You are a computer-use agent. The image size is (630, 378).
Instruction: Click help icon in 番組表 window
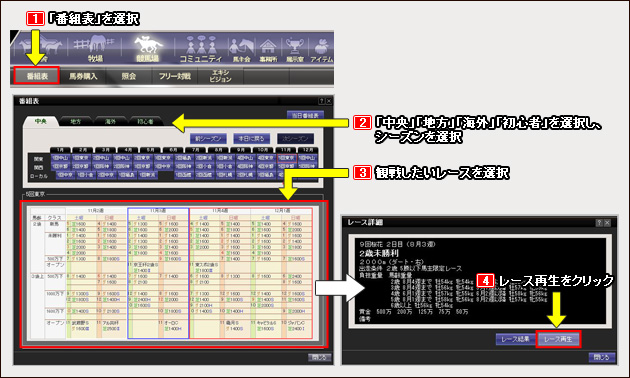tap(321, 101)
